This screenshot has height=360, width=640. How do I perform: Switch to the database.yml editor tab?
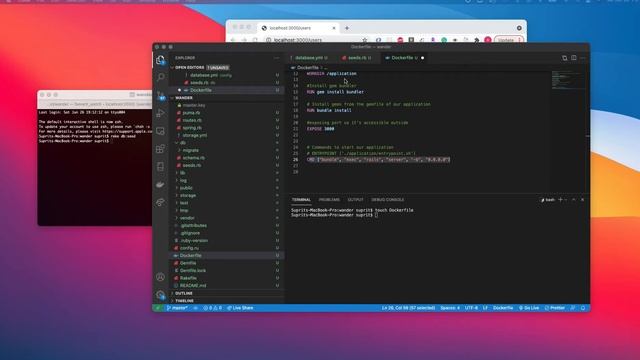click(x=311, y=58)
